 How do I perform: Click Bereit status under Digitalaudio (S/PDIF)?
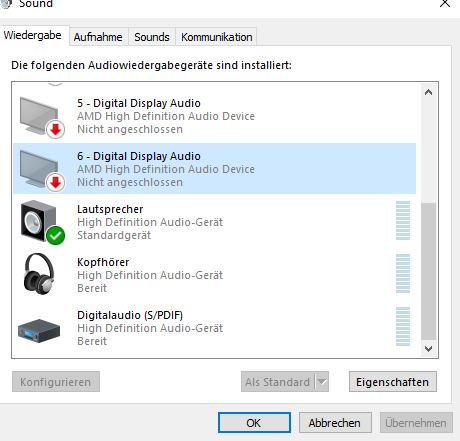pos(92,341)
